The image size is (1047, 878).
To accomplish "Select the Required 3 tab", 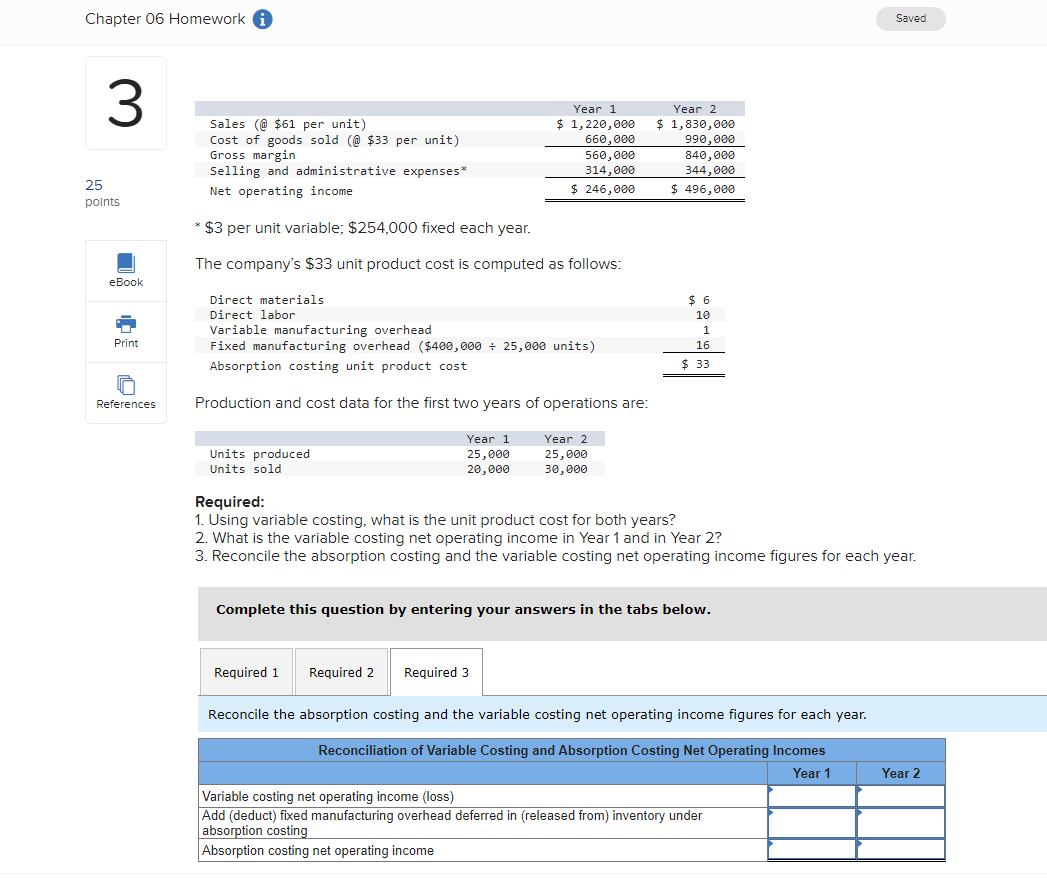I will [x=435, y=671].
